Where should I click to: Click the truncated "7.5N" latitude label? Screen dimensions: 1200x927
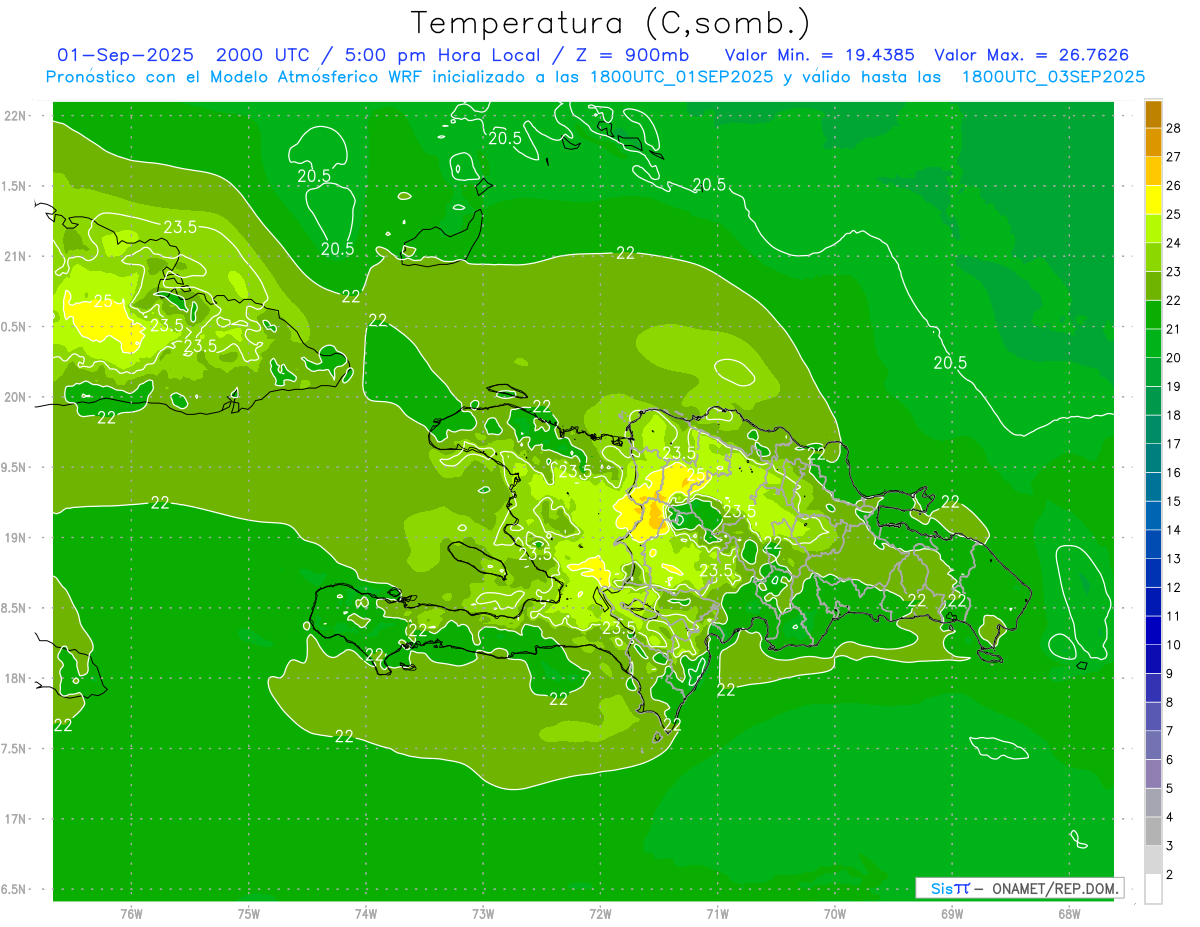tap(14, 749)
